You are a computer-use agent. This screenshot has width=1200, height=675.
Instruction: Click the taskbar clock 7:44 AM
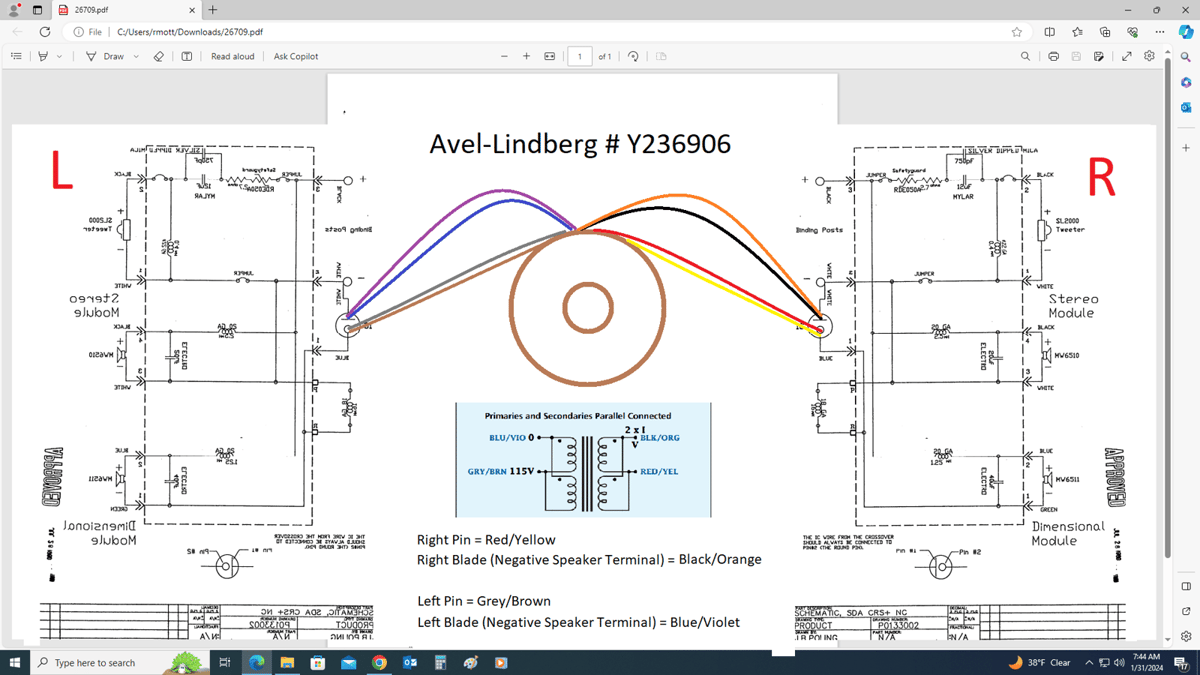1145,663
